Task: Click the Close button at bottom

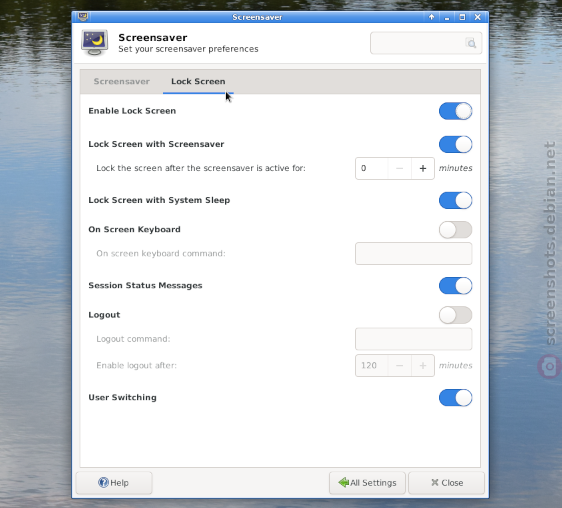Action: point(447,483)
